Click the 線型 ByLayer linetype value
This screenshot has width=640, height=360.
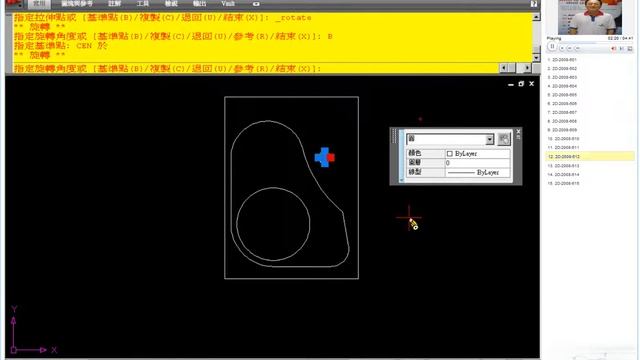click(x=478, y=172)
